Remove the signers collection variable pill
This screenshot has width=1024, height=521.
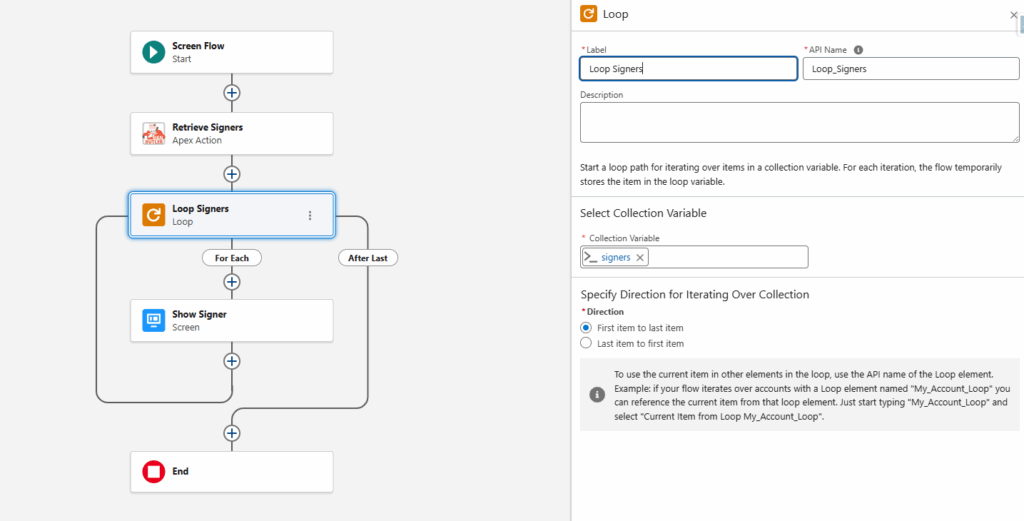pyautogui.click(x=640, y=258)
